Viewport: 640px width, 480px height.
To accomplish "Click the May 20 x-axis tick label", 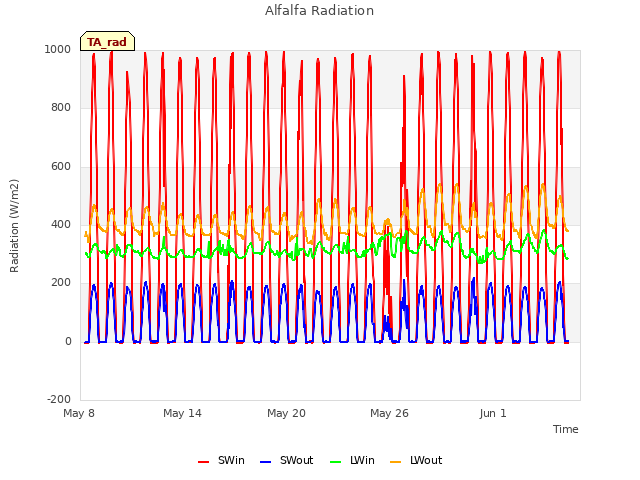I will click(286, 413).
